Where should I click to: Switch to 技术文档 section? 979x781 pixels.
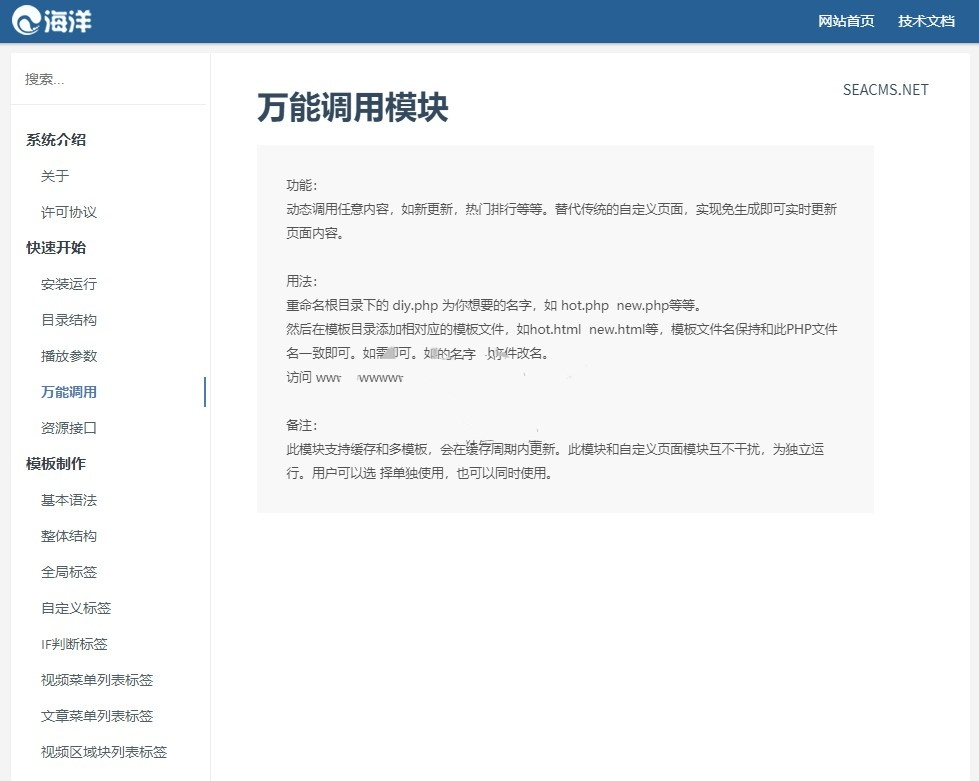click(926, 20)
